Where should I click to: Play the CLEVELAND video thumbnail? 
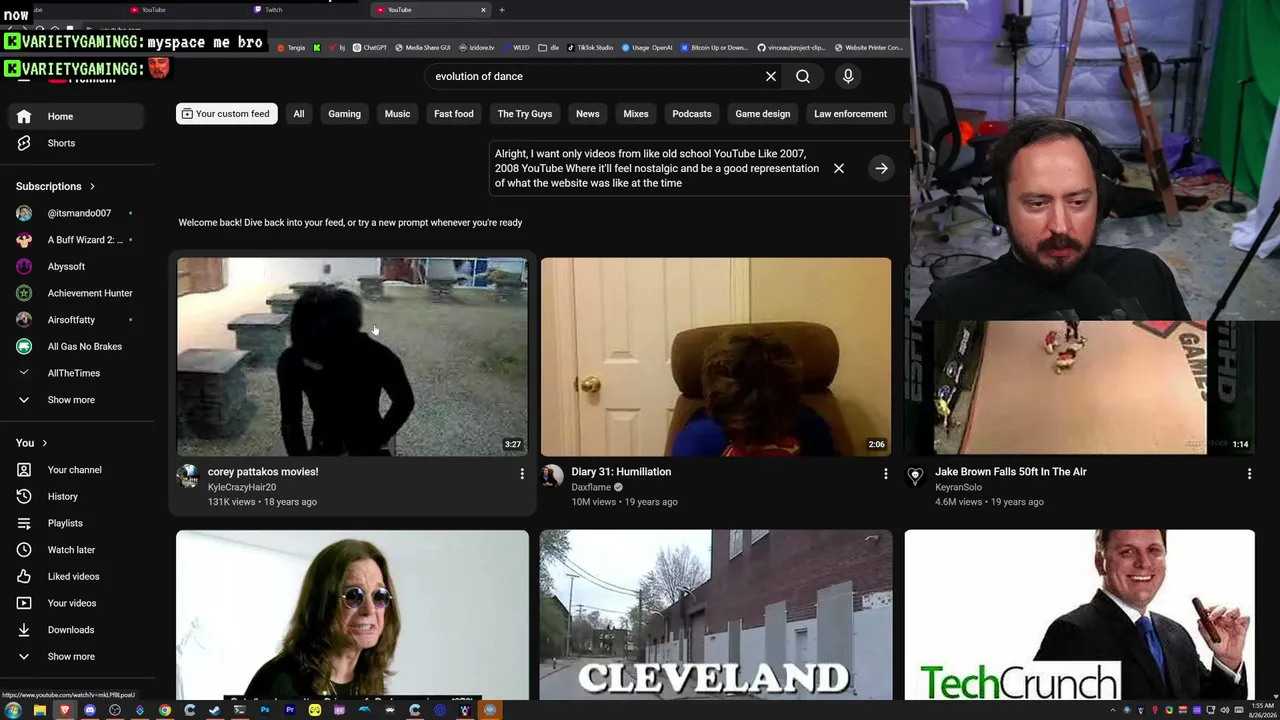click(716, 615)
